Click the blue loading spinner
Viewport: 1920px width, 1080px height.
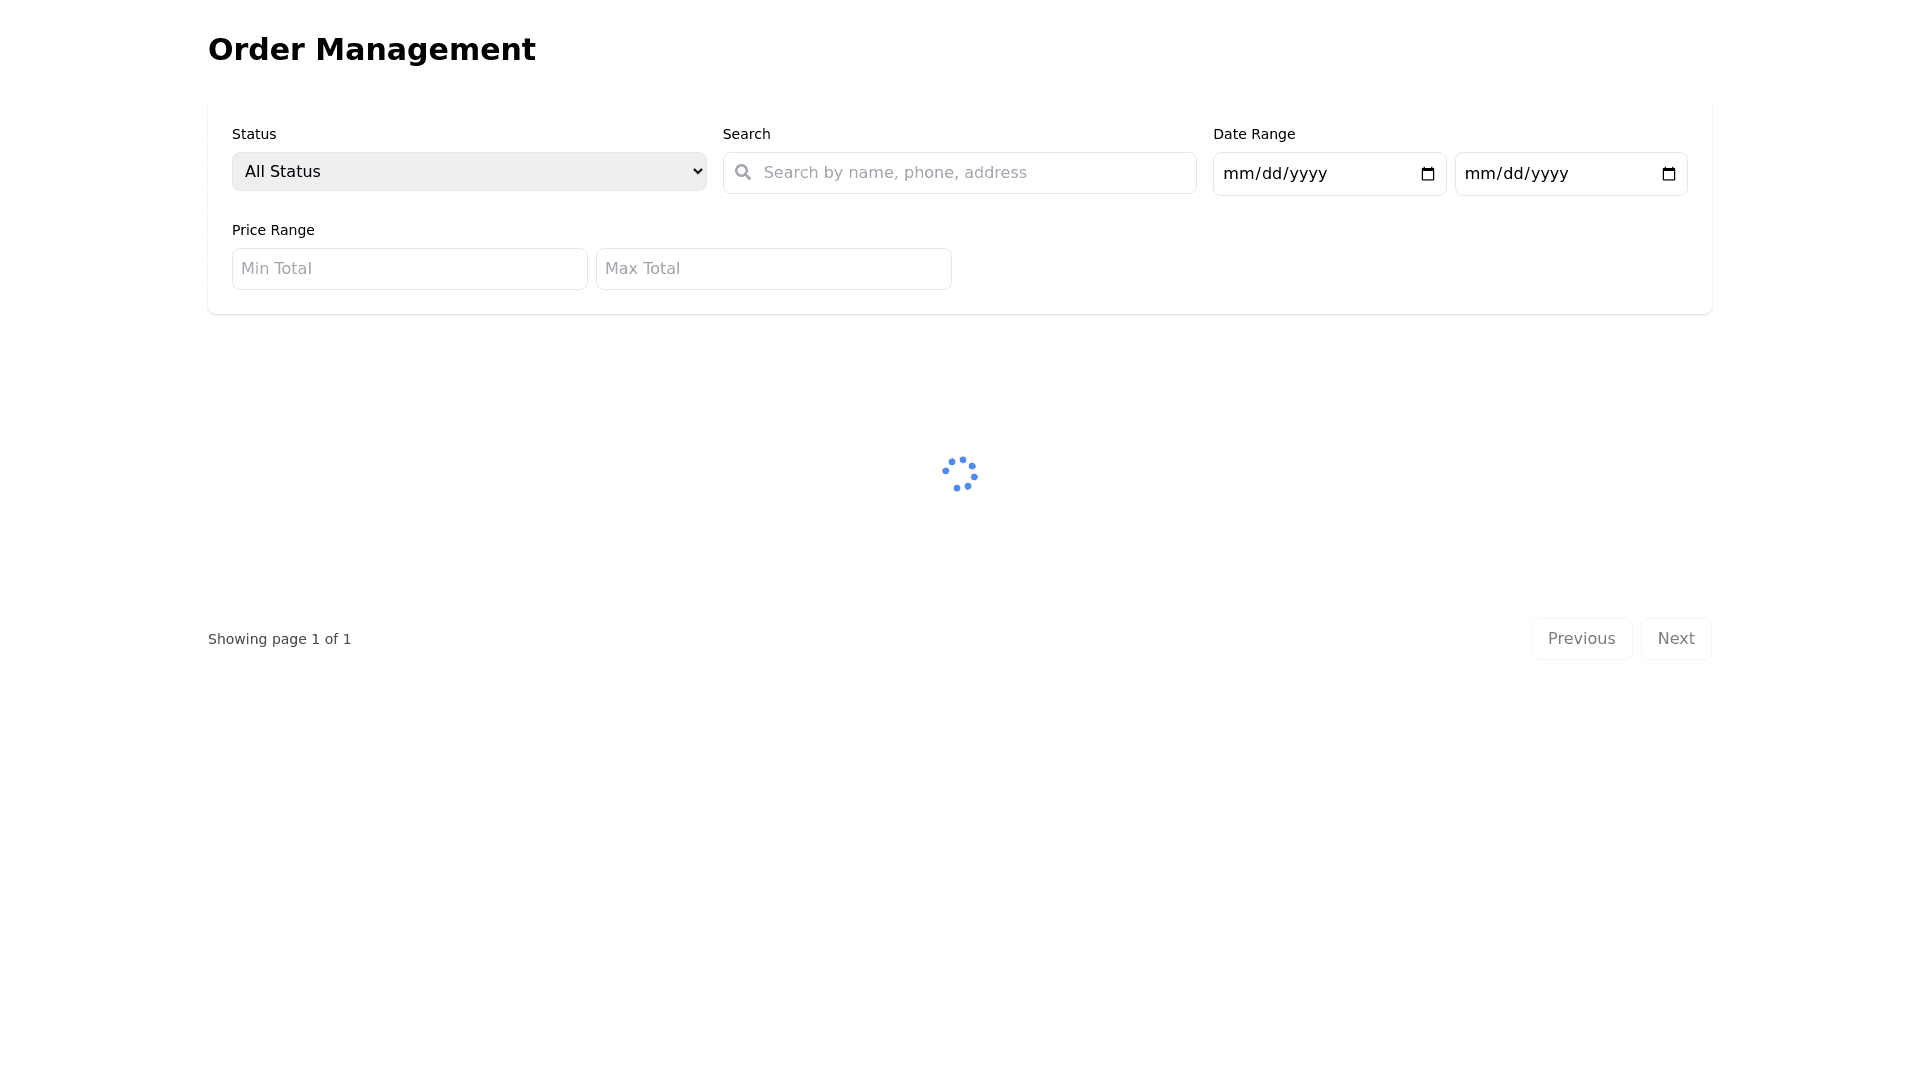960,474
